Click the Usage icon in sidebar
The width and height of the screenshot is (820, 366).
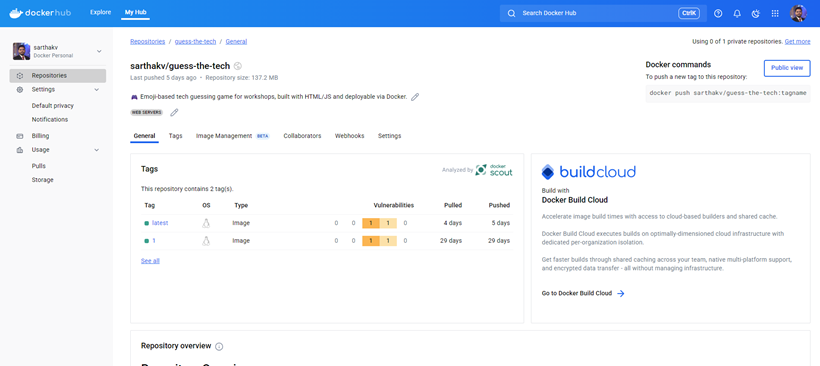(x=20, y=150)
